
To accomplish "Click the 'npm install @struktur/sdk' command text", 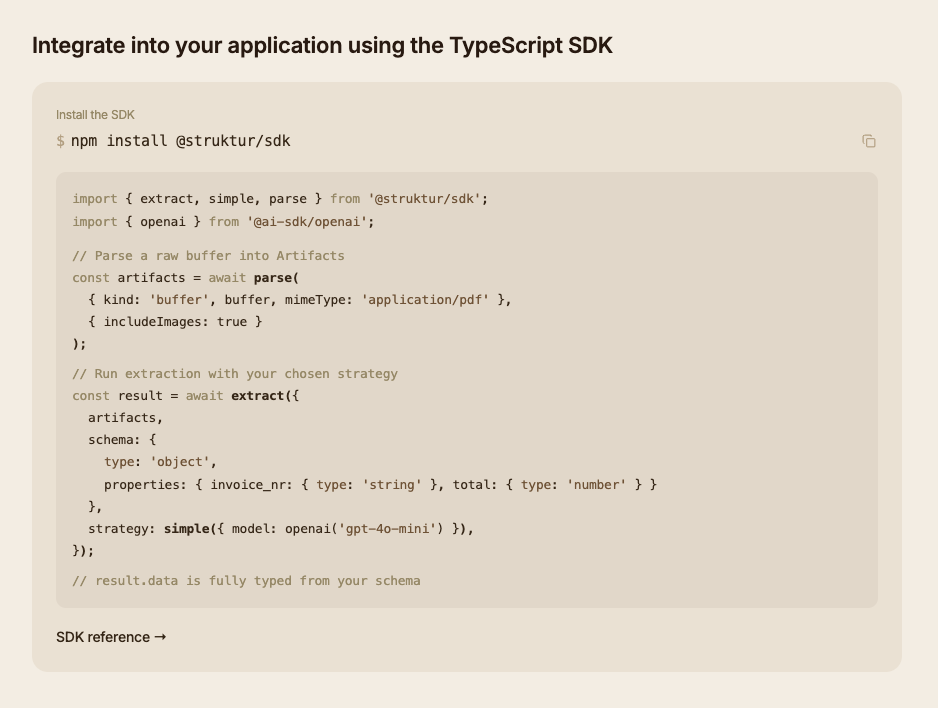I will point(181,141).
